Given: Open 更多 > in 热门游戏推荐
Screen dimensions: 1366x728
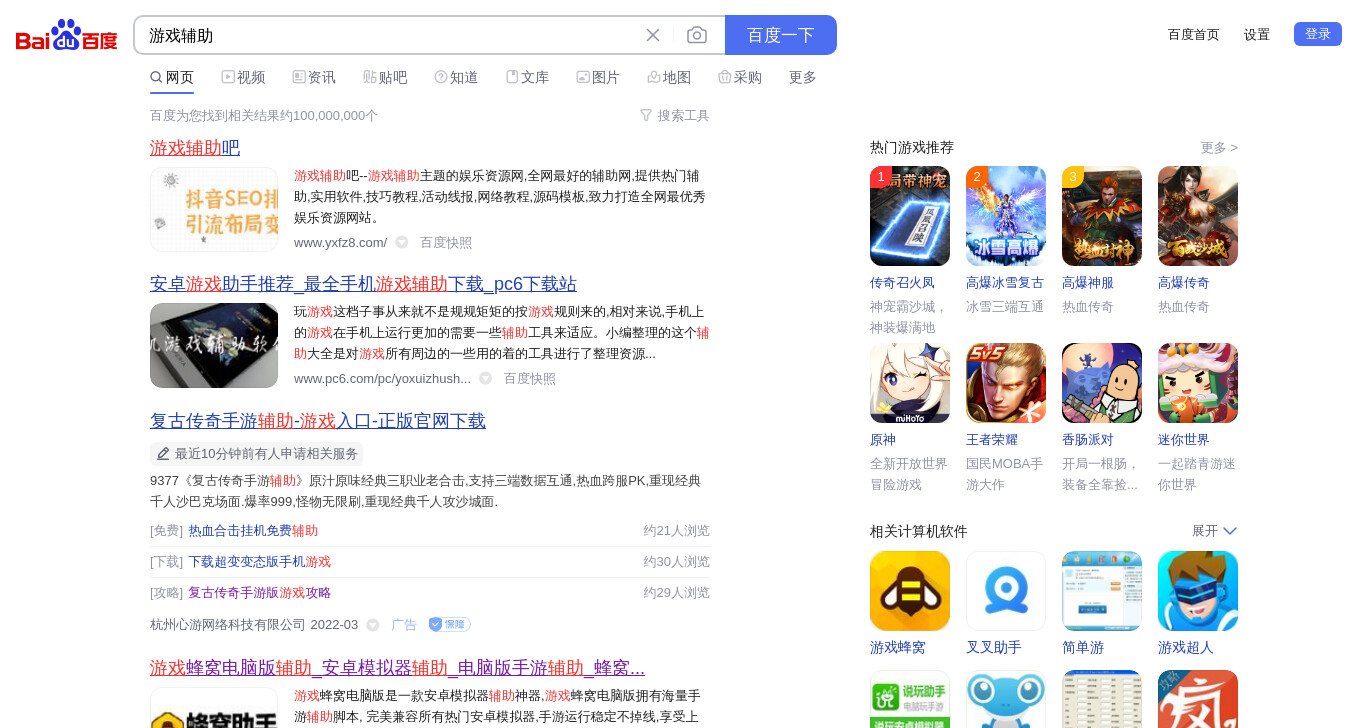Looking at the screenshot, I should (x=1219, y=148).
